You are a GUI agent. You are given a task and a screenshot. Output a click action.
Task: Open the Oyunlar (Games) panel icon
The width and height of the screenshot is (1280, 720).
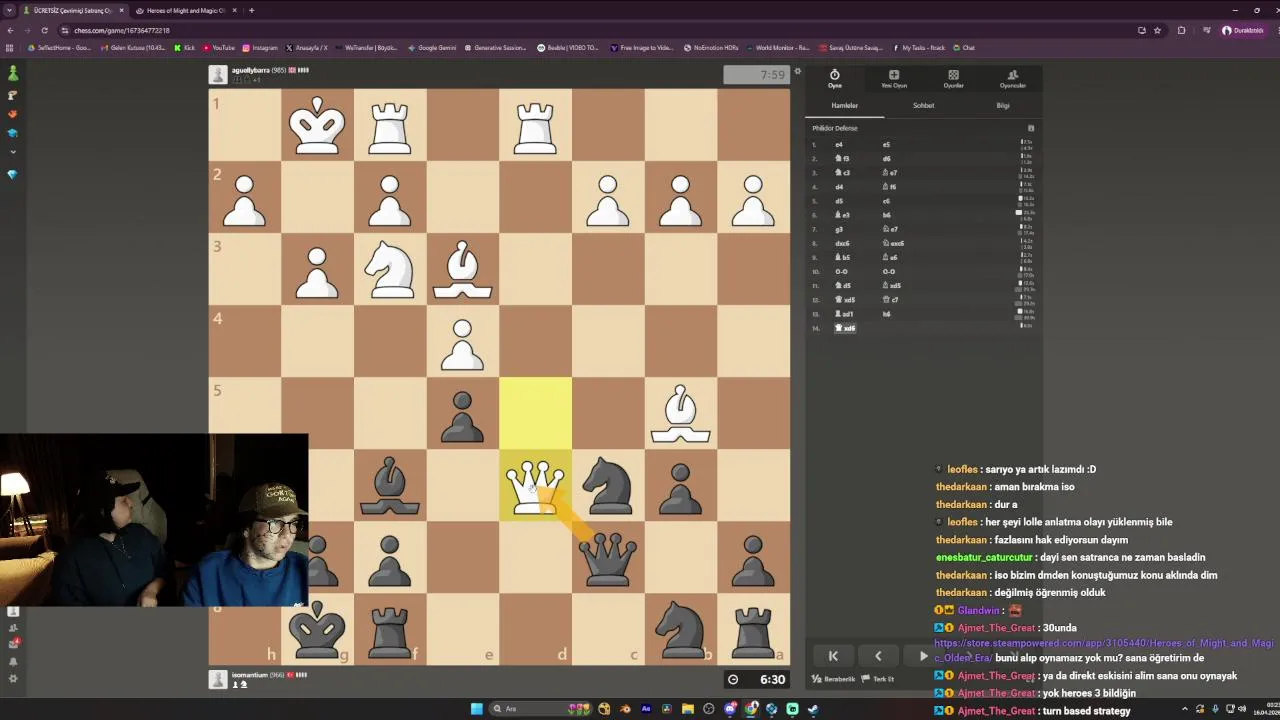coord(953,75)
